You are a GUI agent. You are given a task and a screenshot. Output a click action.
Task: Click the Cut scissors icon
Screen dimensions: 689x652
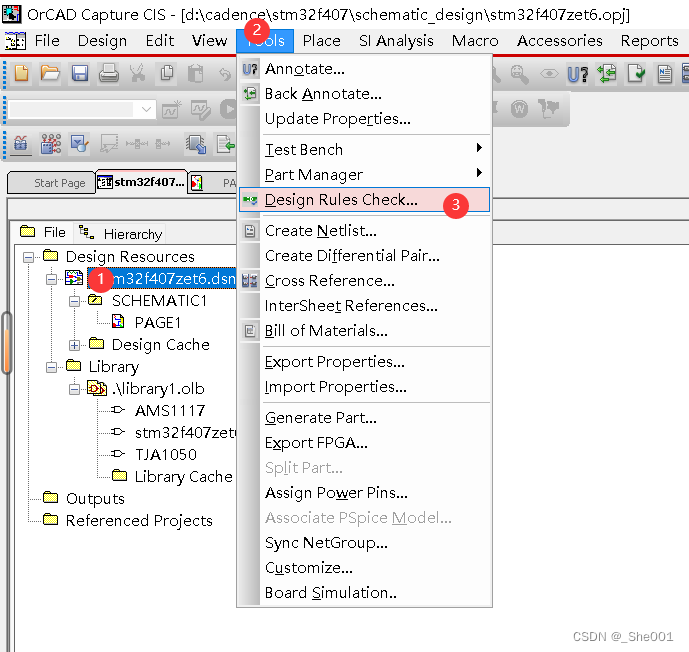point(138,73)
